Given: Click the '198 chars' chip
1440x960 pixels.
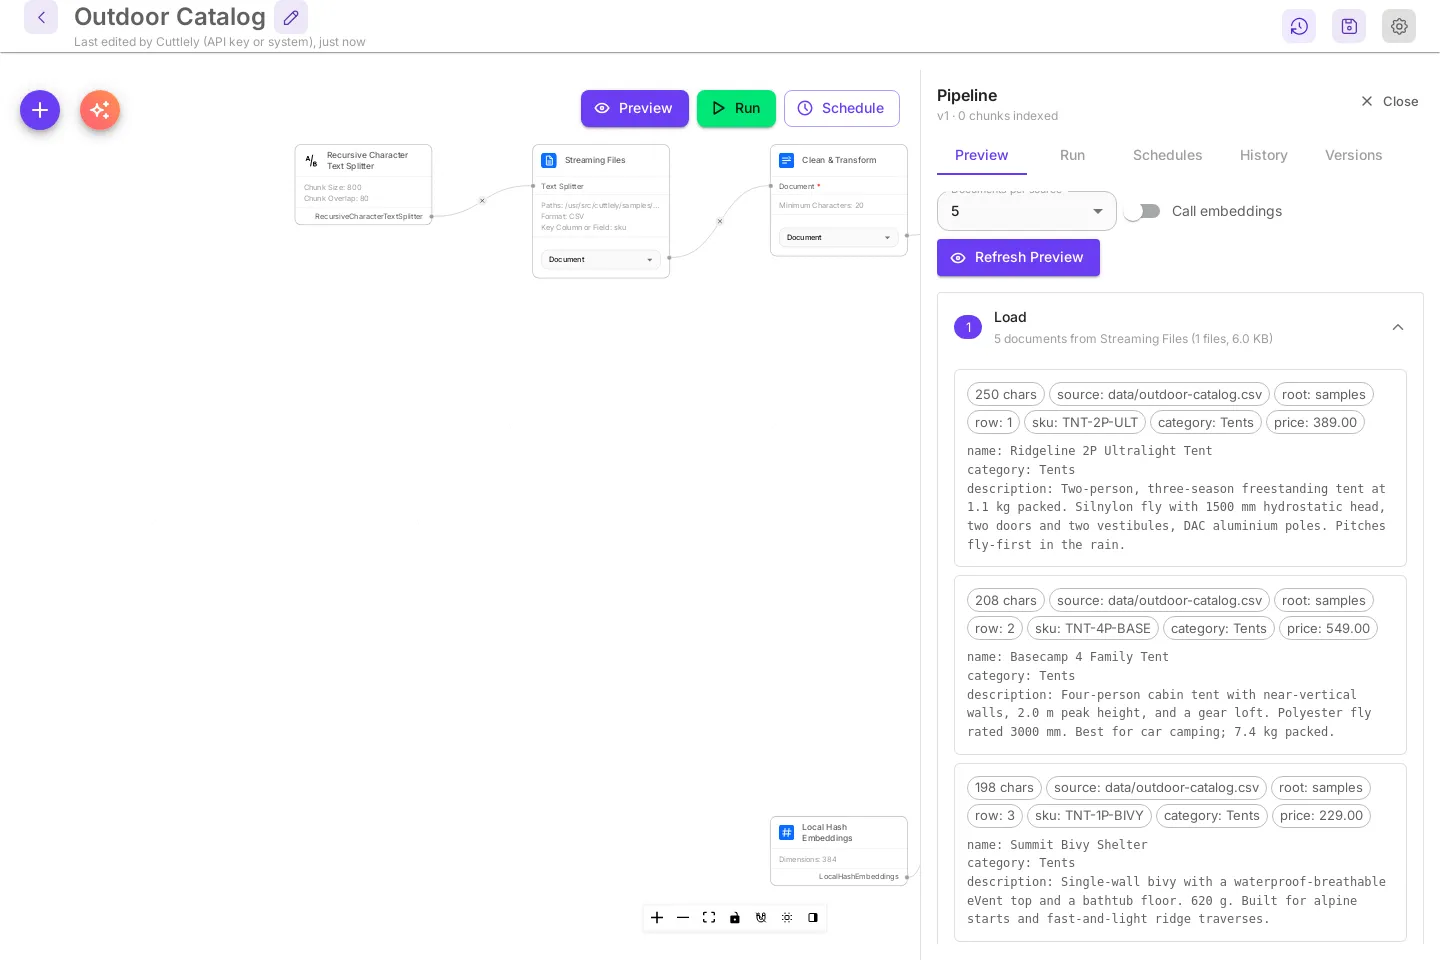Looking at the screenshot, I should click(1004, 787).
